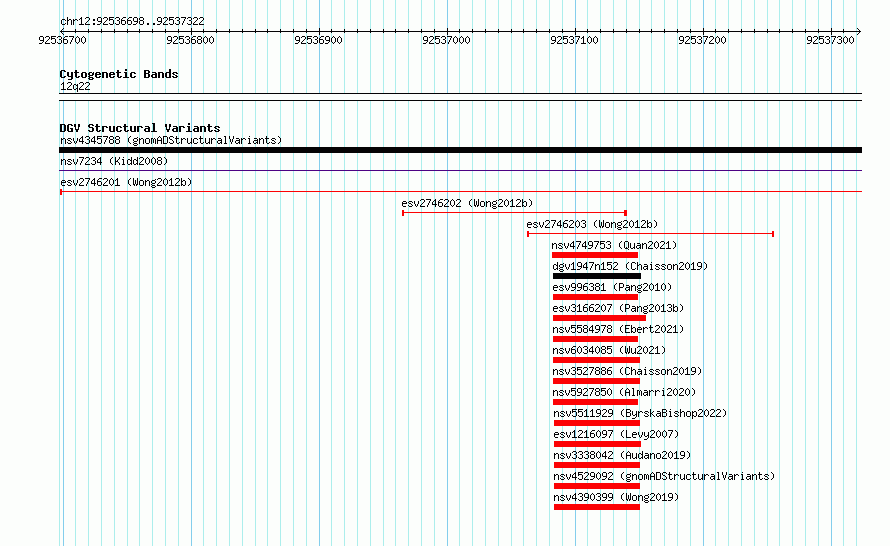Open the nsv5511929 (ByrskaBishop2022) label

pos(640,413)
